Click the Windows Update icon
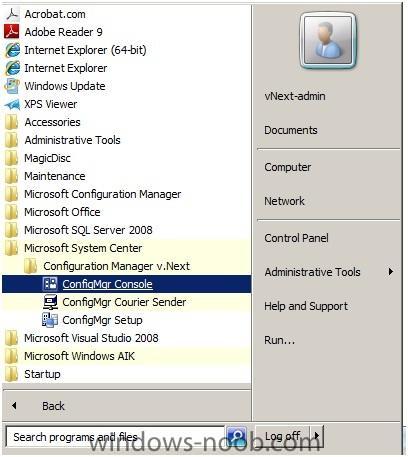The height and width of the screenshot is (457, 408). (x=12, y=86)
